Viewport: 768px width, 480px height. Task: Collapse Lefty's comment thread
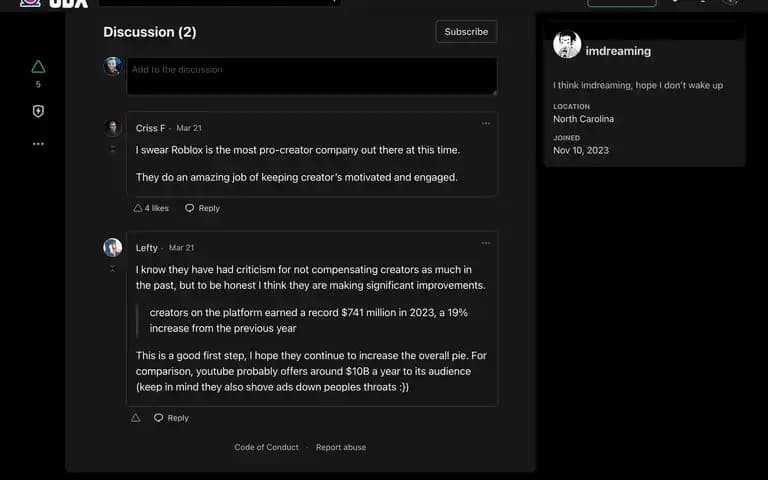[x=113, y=268]
